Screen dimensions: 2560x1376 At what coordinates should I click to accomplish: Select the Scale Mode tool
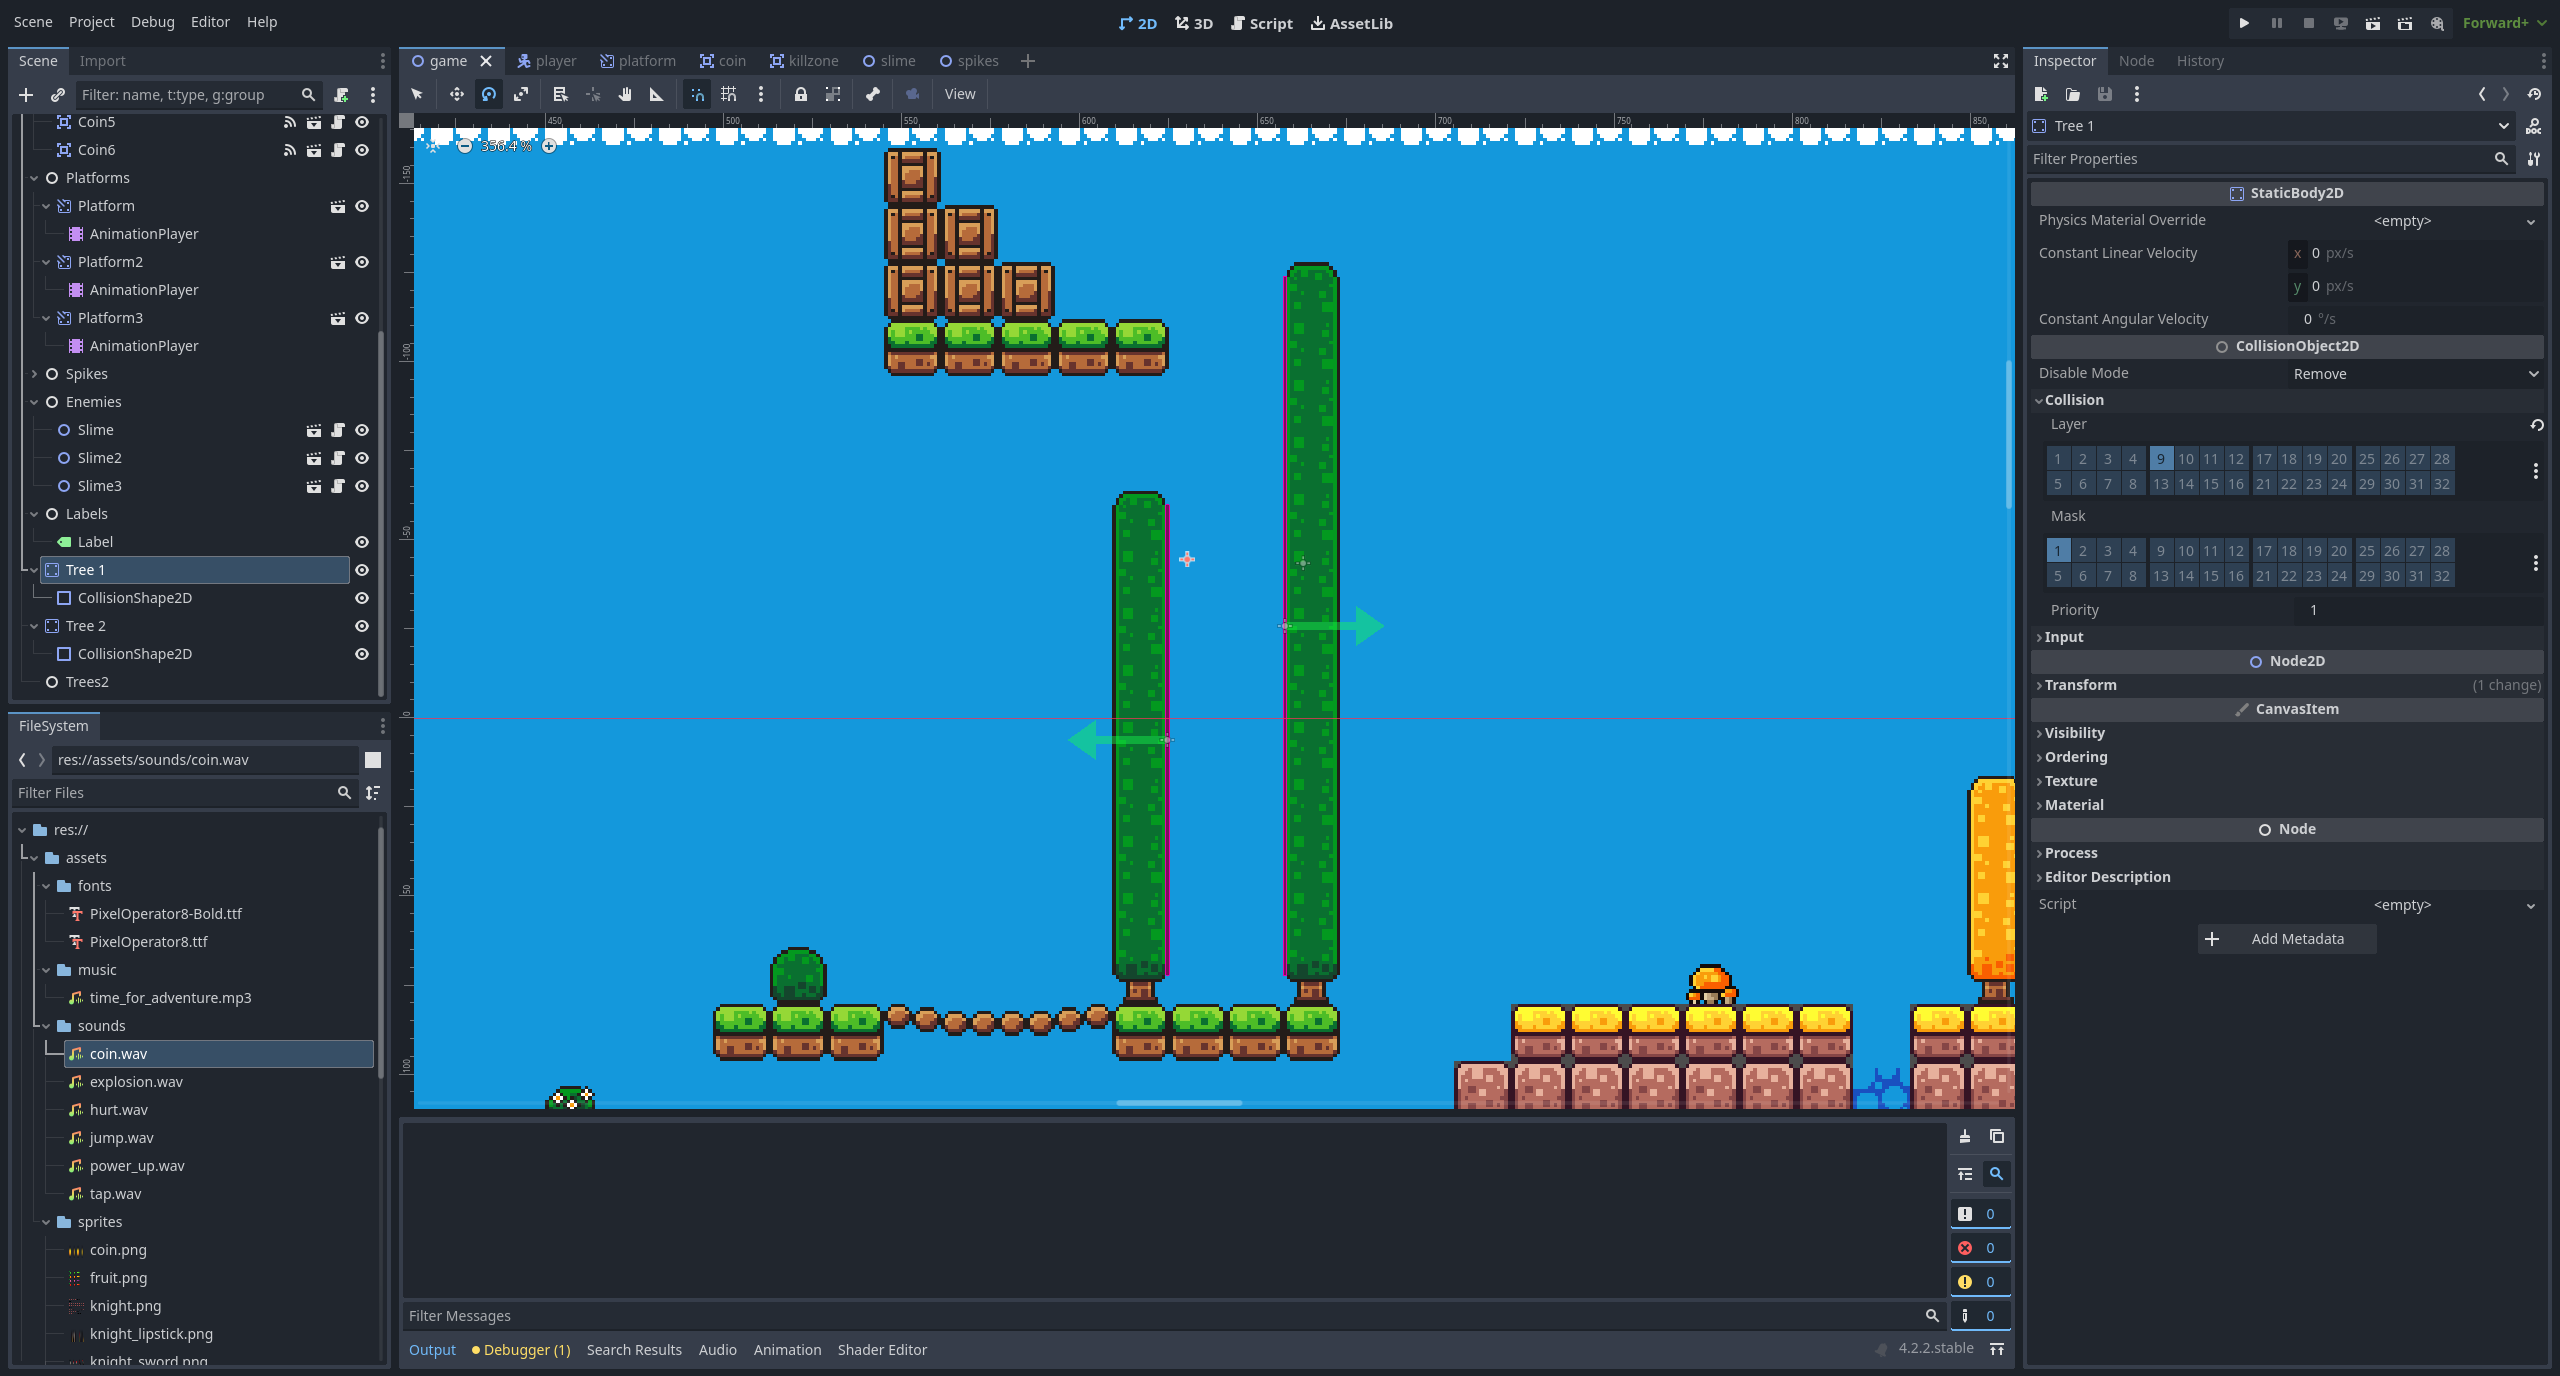(521, 94)
